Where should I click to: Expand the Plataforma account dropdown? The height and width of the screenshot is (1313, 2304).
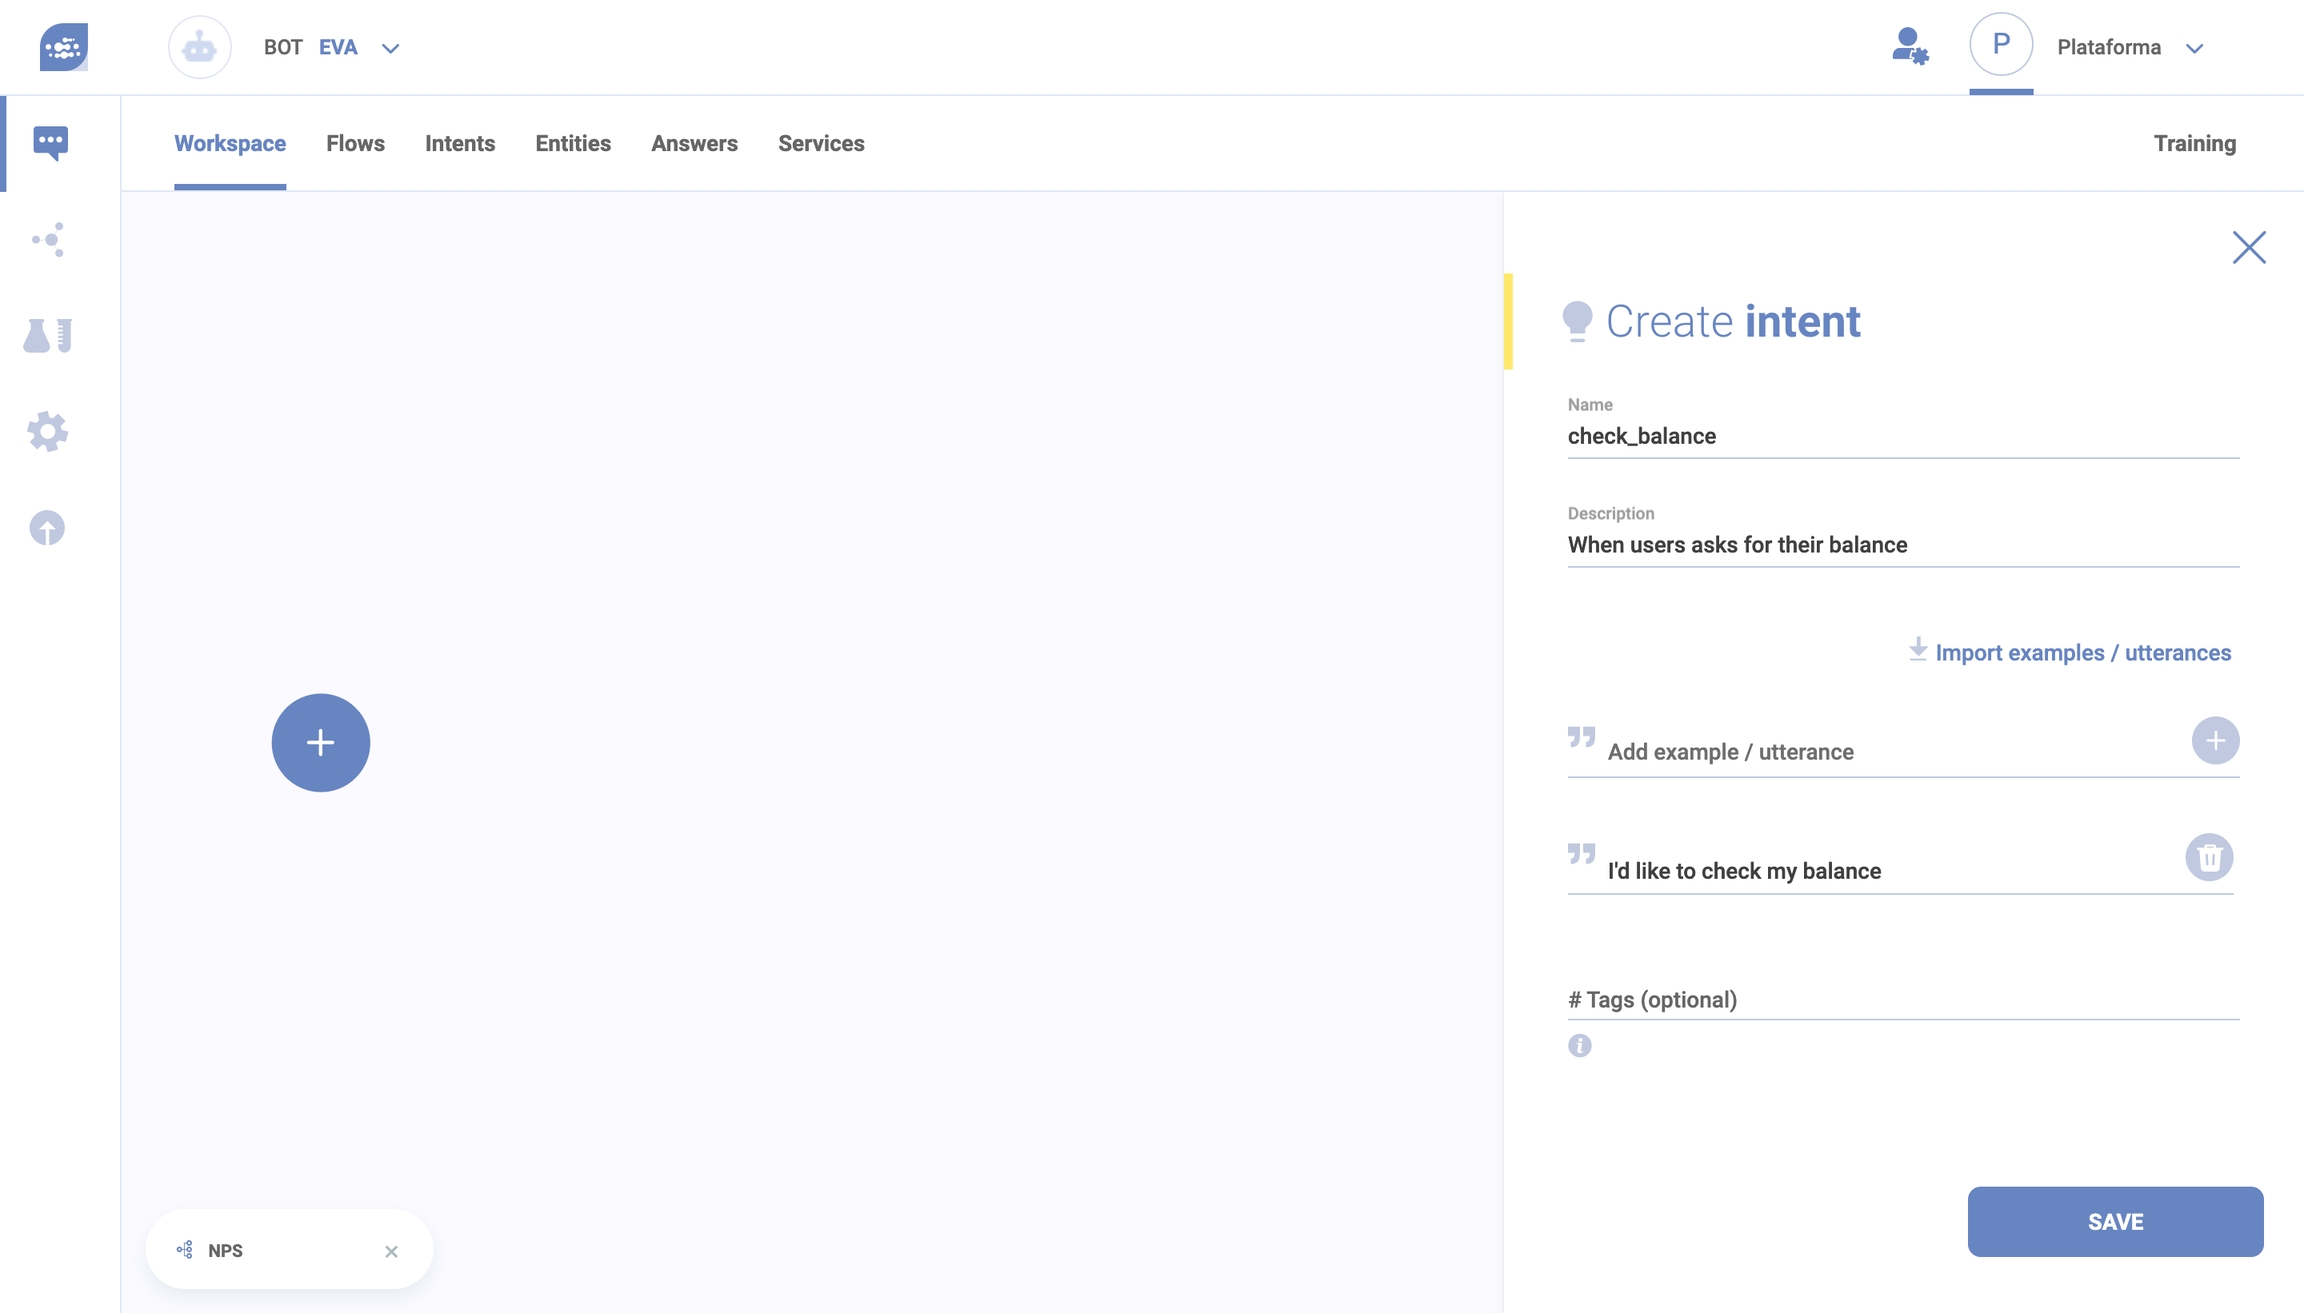[x=2194, y=48]
